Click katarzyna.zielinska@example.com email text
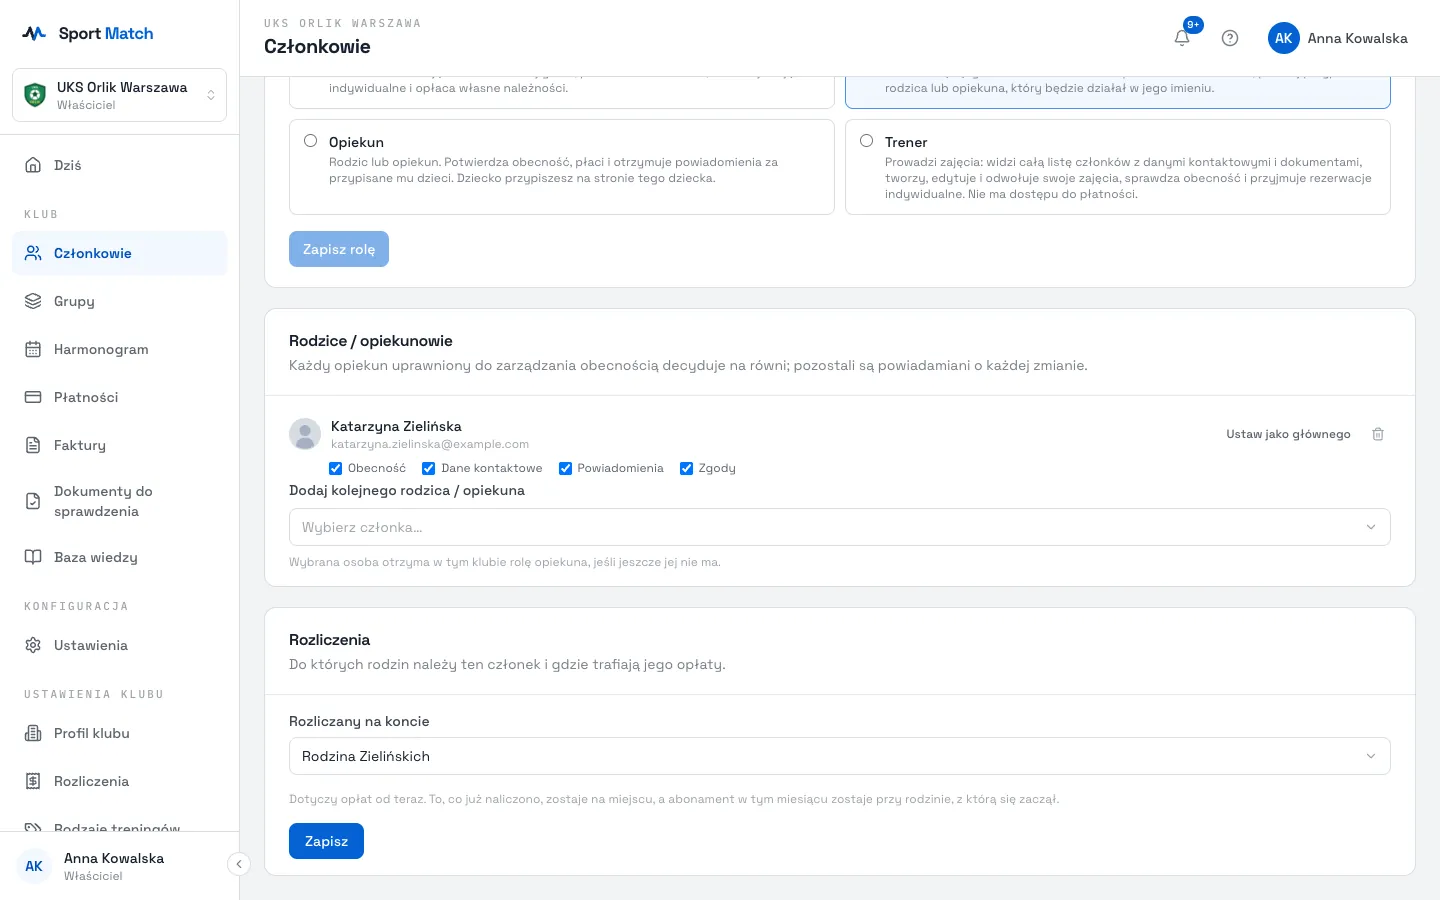 pyautogui.click(x=430, y=444)
